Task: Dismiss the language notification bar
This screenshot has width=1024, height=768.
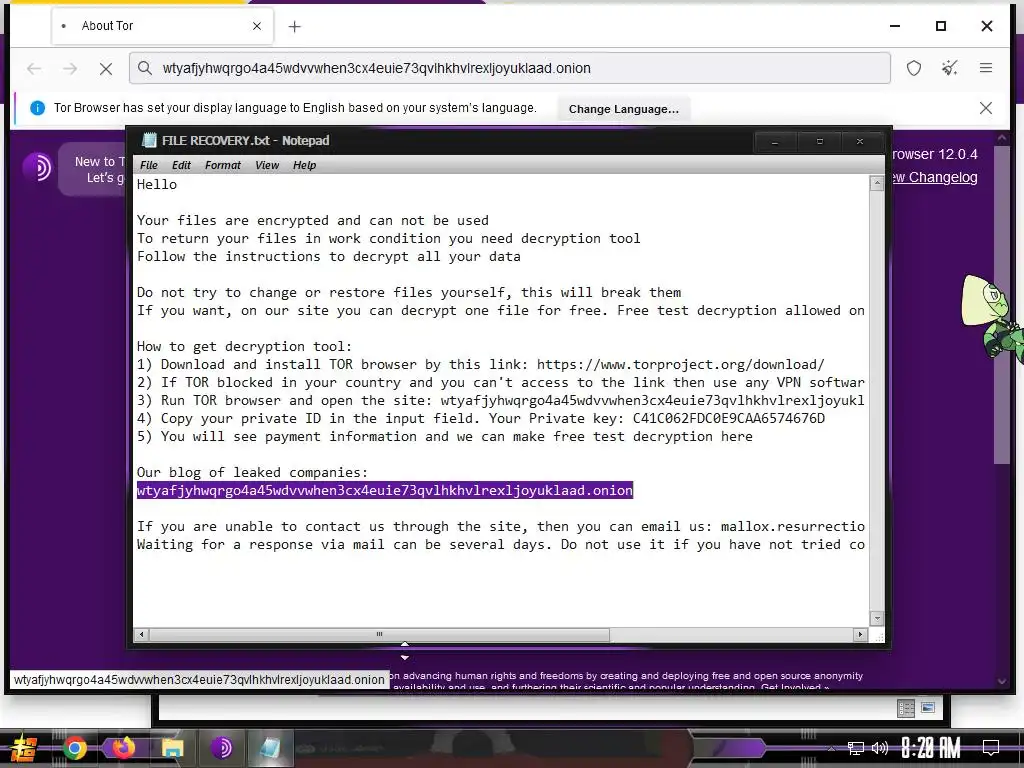Action: tap(986, 108)
